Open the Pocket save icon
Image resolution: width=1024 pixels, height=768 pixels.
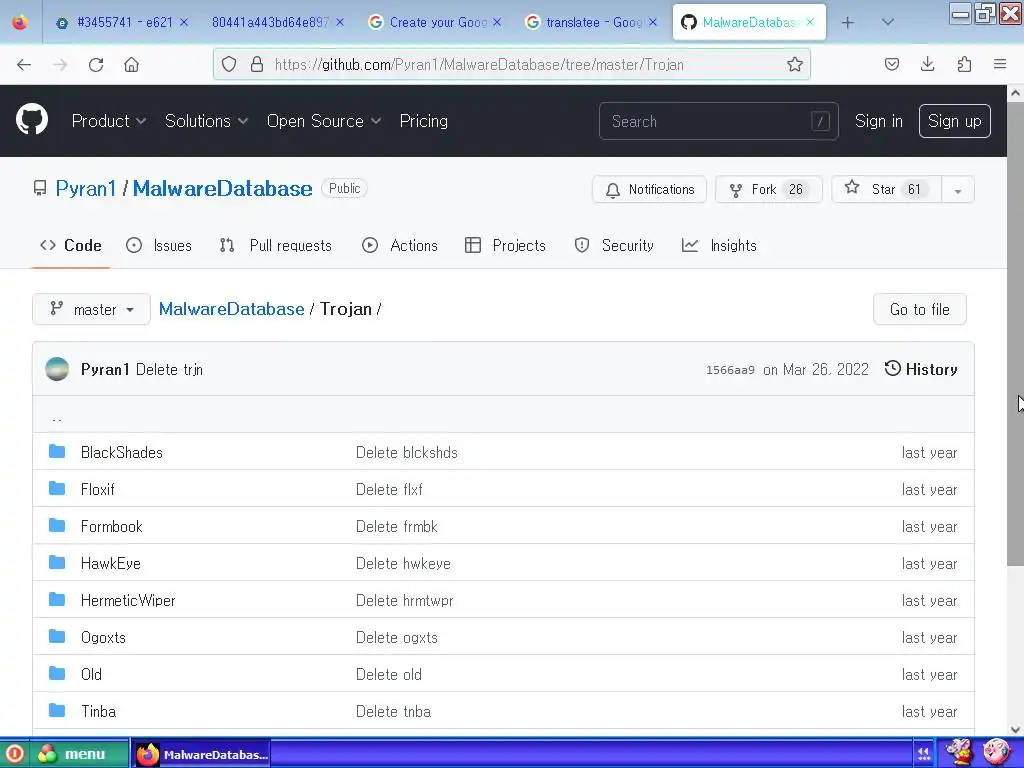coord(891,64)
